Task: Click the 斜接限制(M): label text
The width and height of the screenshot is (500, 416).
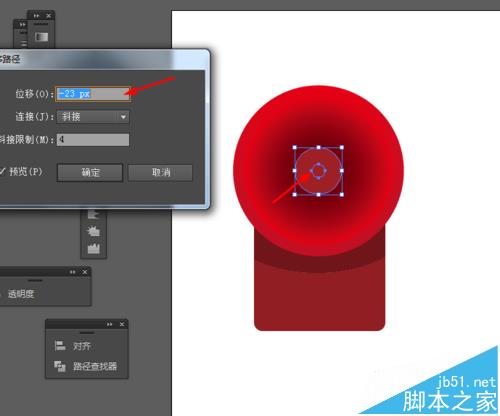Action: (27, 140)
